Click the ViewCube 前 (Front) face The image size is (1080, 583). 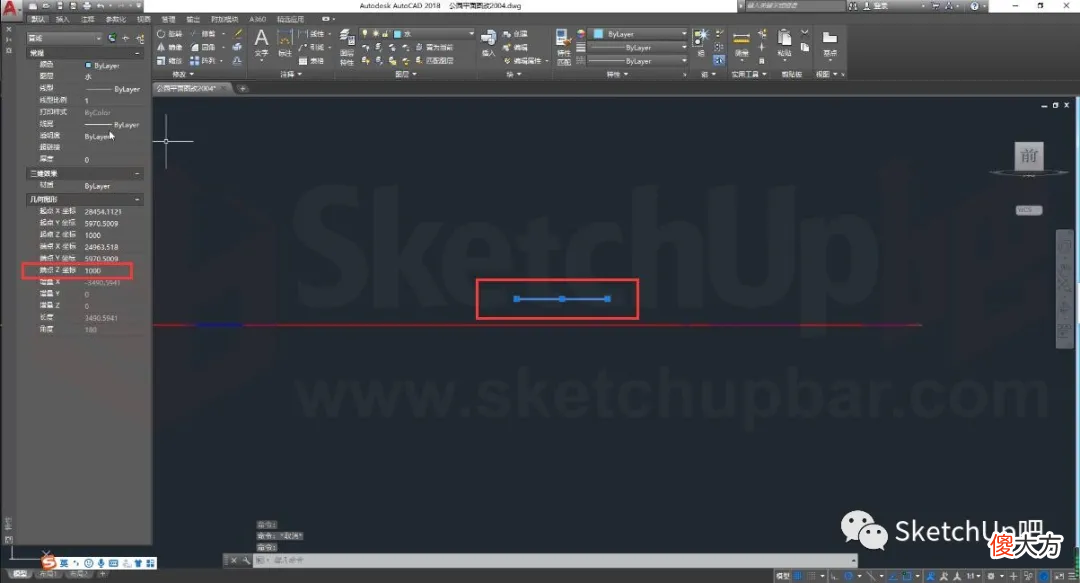point(1029,156)
